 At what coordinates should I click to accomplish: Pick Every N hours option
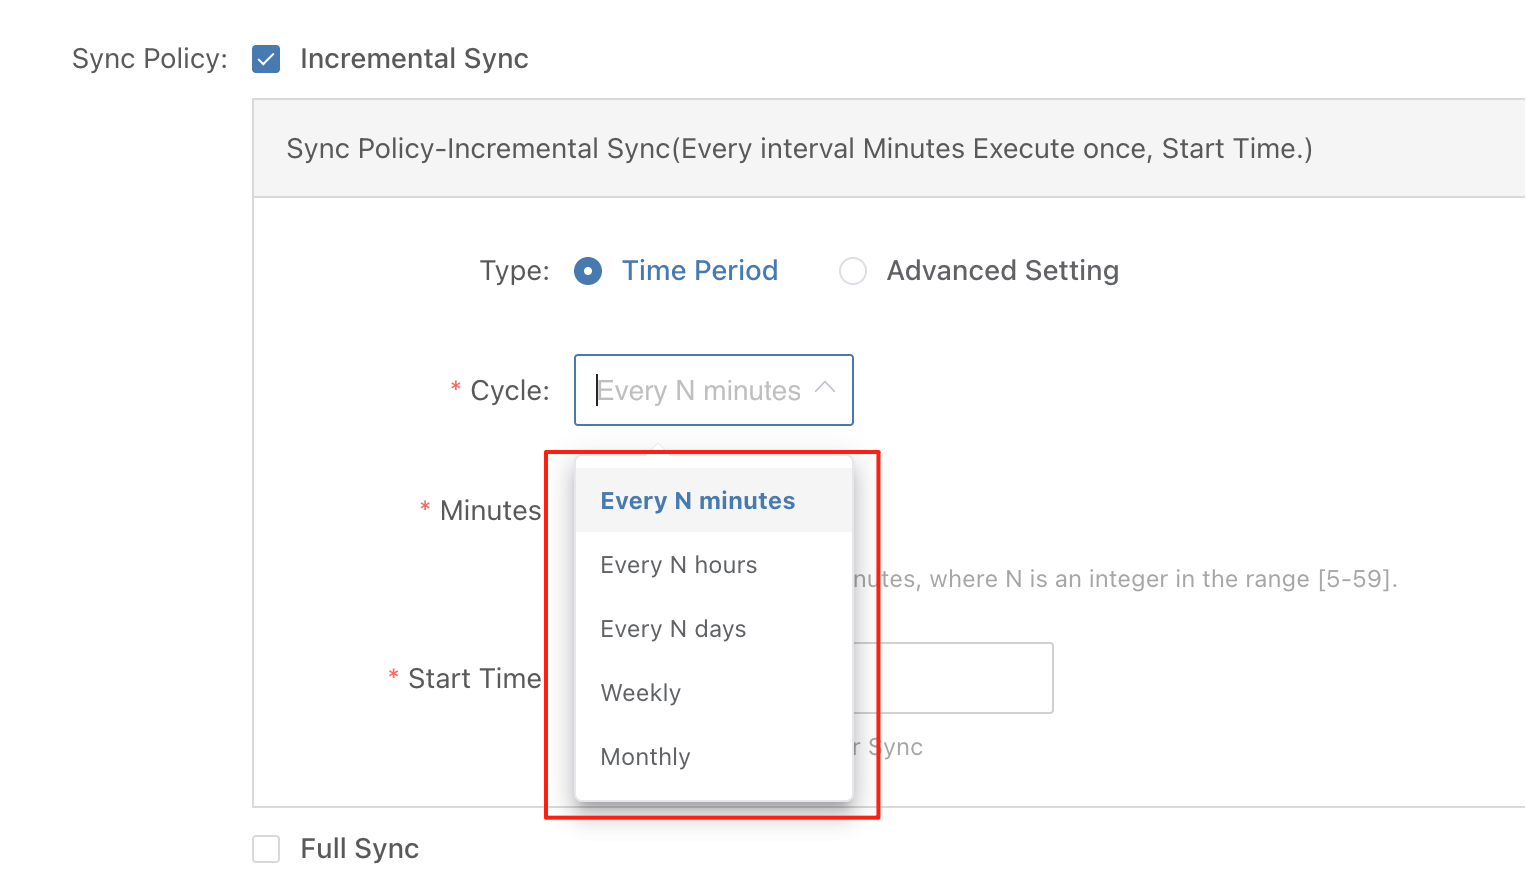678,565
